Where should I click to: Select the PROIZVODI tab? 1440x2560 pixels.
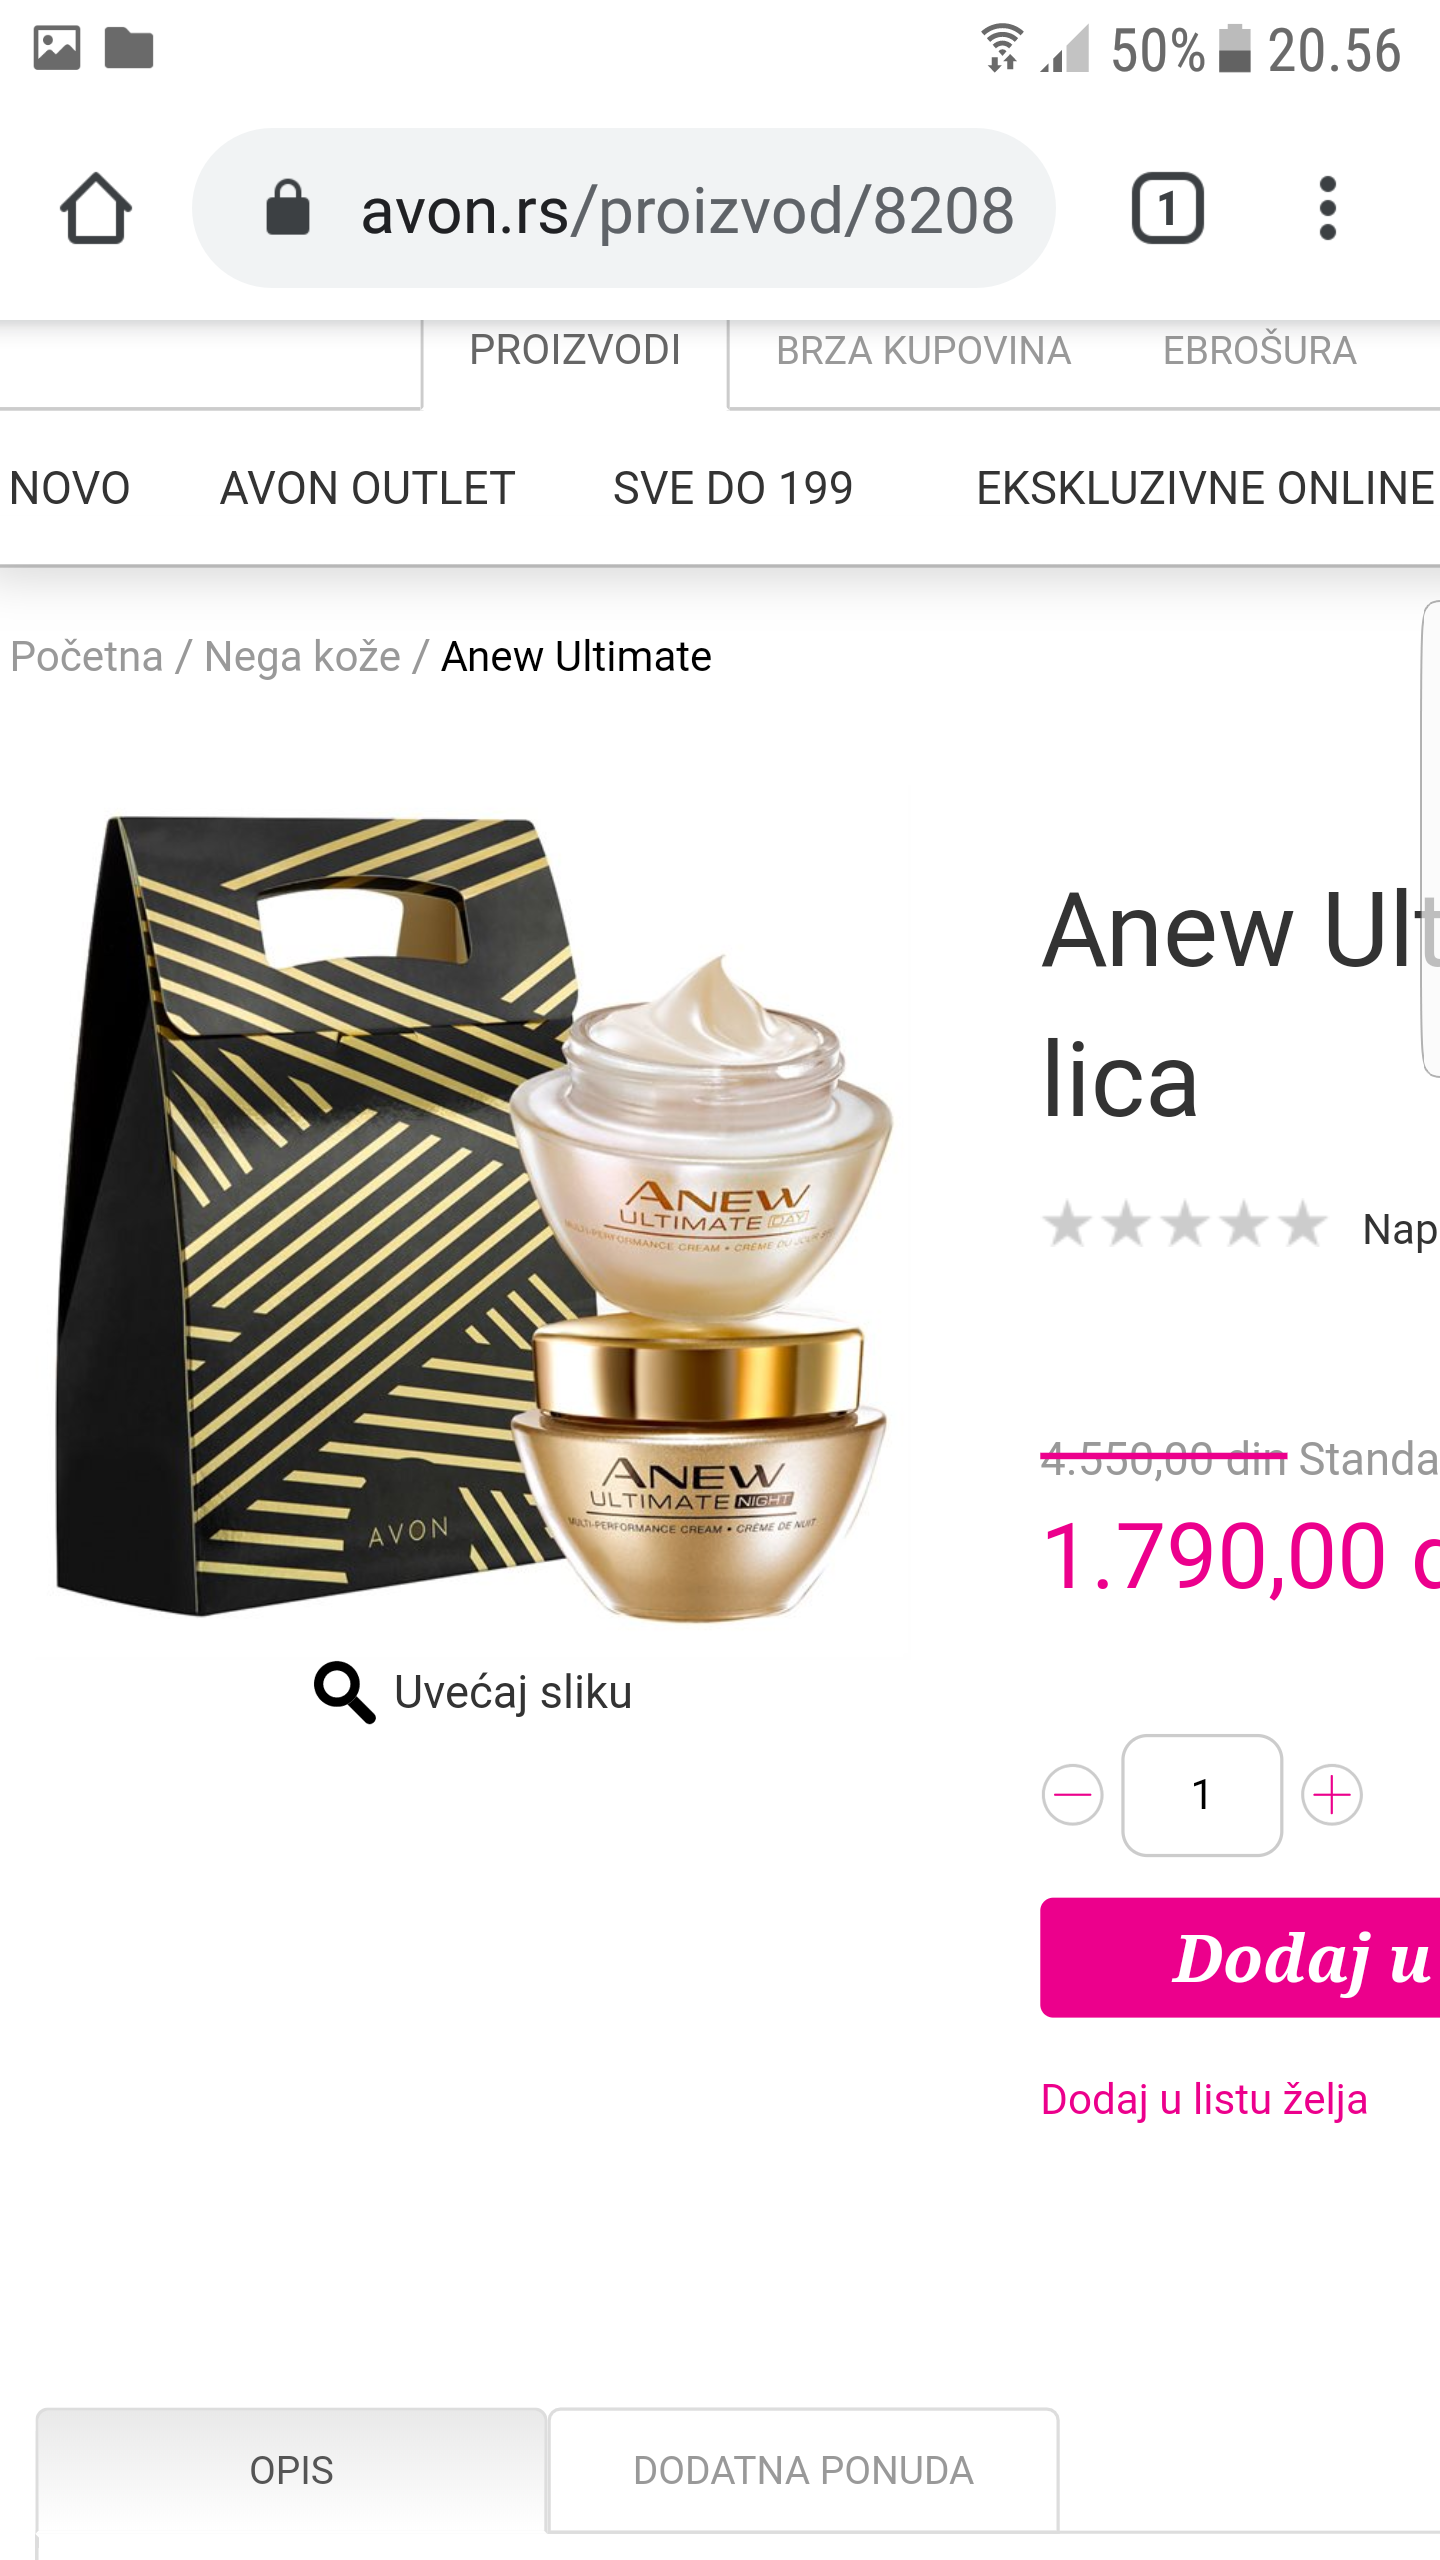click(575, 351)
